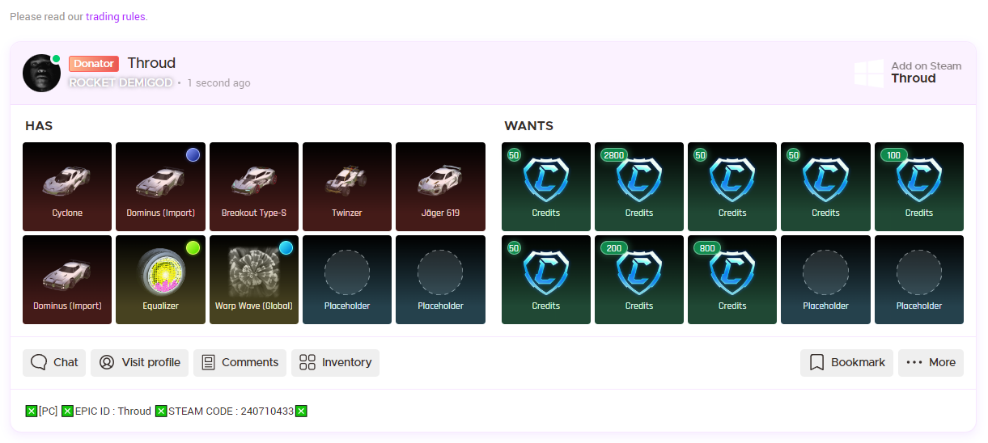
Task: Click the Visit profile button
Action: (139, 362)
